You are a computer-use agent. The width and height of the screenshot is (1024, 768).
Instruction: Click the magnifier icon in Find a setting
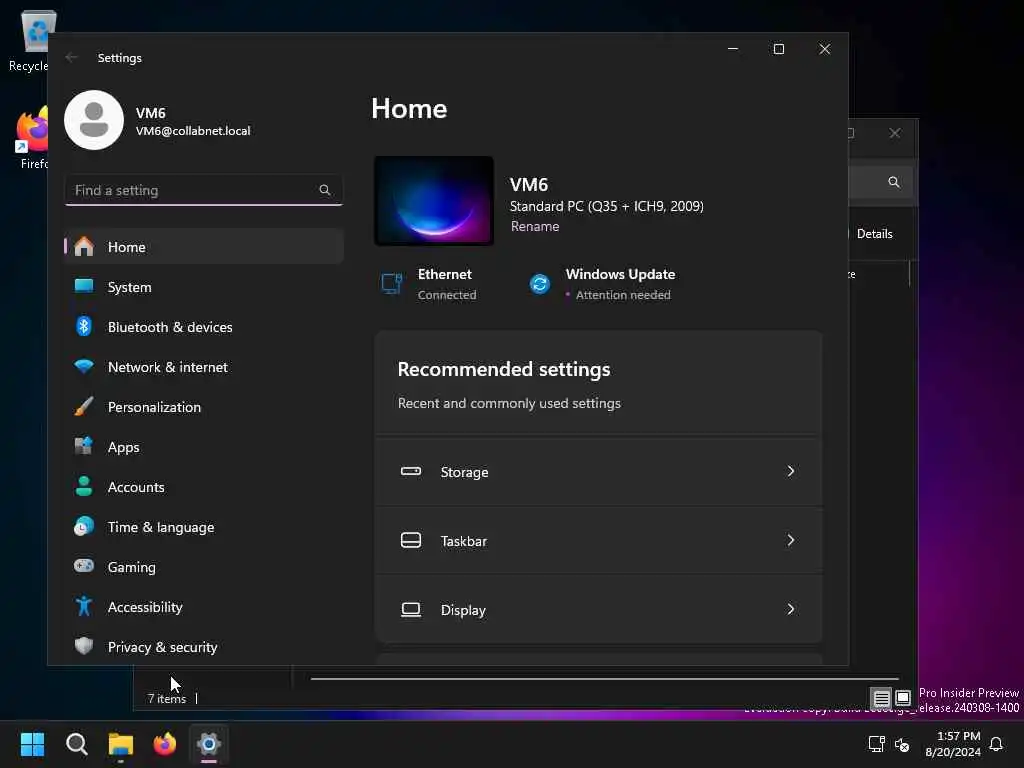click(325, 190)
